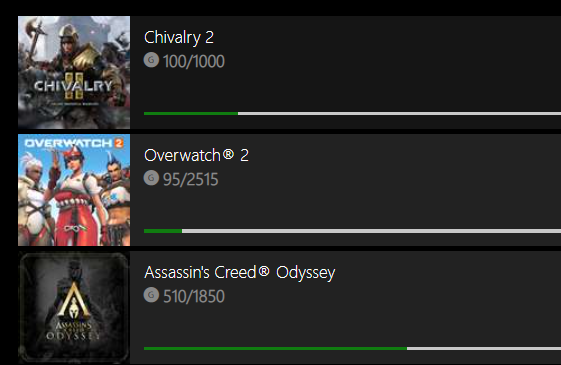Select the Overwatch 2 row empty area
561x365 pixels.
pyautogui.click(x=394, y=190)
